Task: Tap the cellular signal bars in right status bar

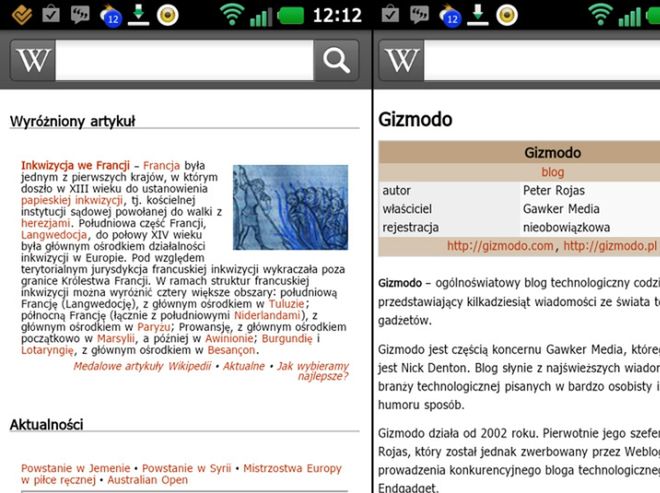Action: 629,16
